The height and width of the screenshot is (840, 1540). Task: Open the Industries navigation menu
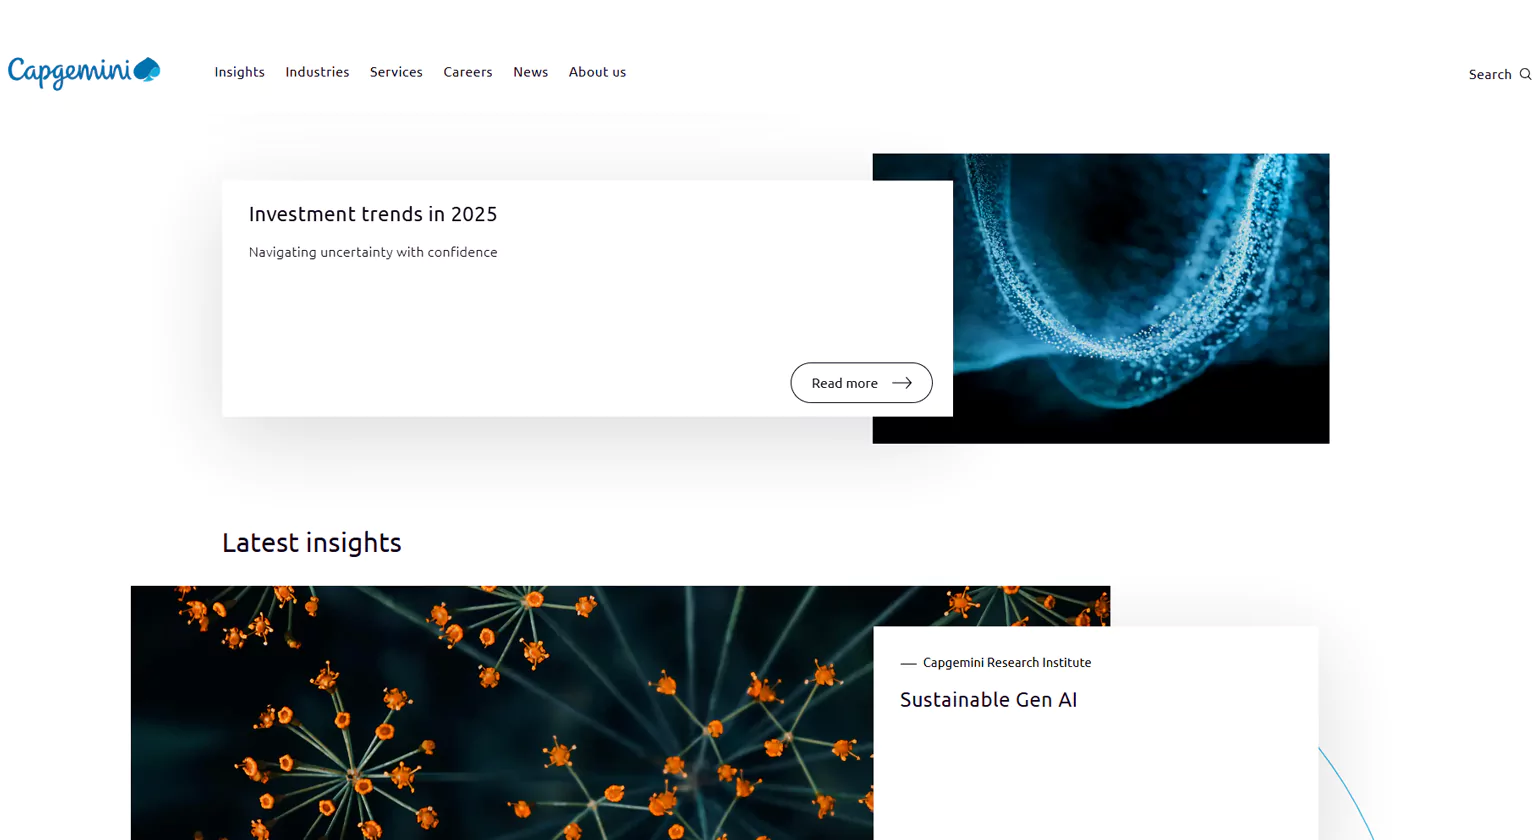[x=317, y=71]
